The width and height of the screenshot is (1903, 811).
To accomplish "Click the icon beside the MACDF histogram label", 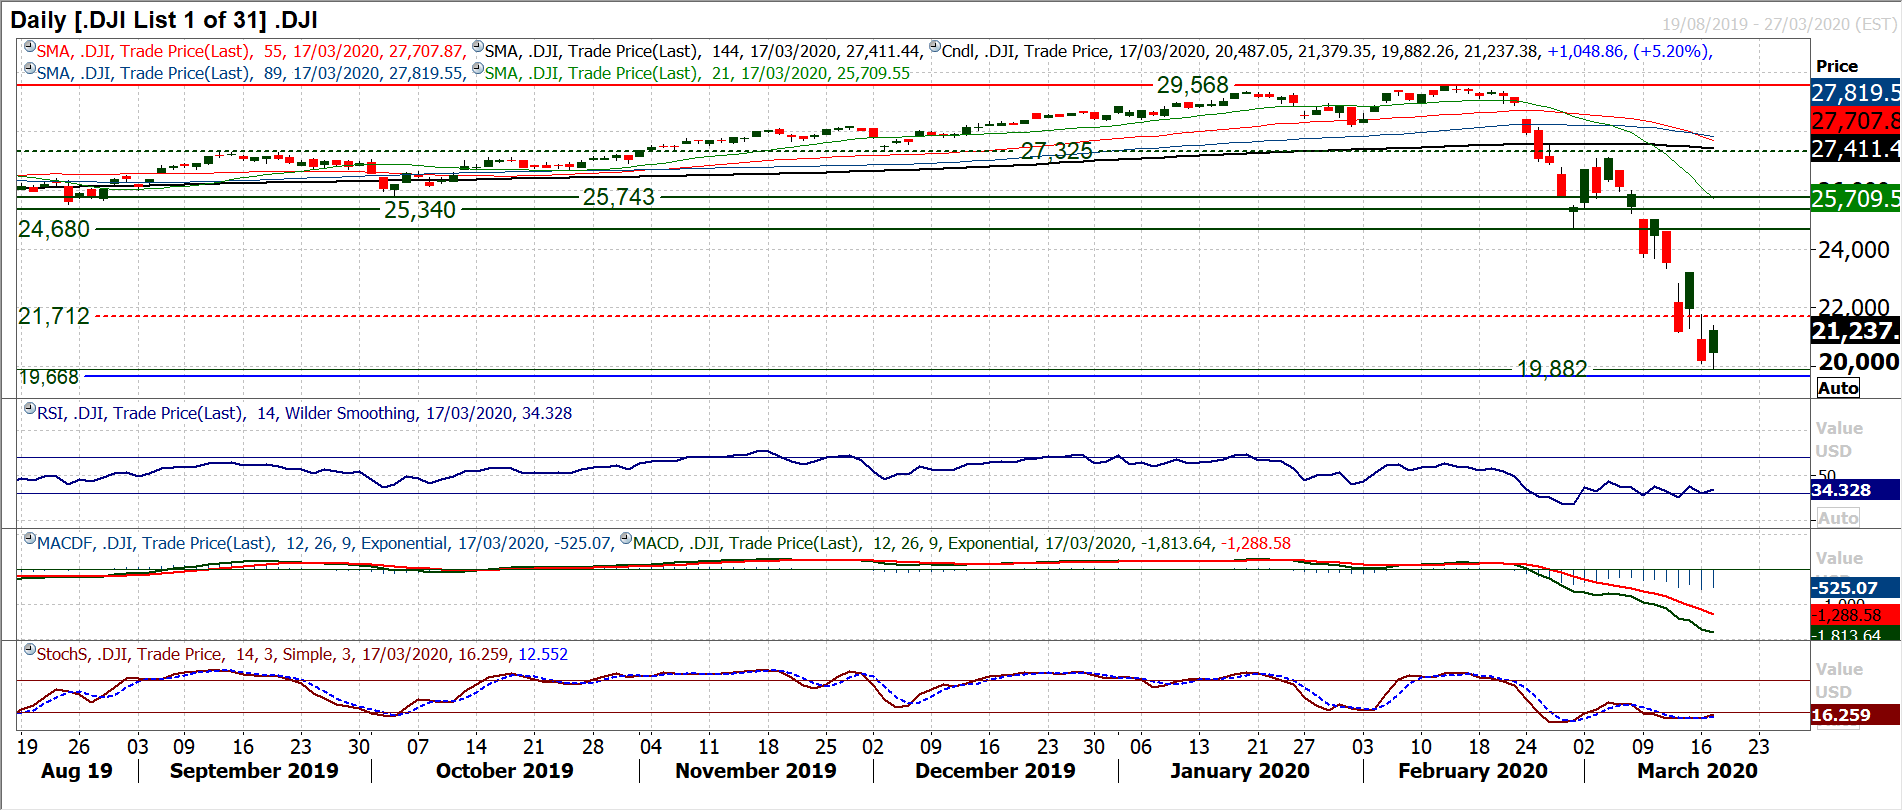I will (x=29, y=539).
